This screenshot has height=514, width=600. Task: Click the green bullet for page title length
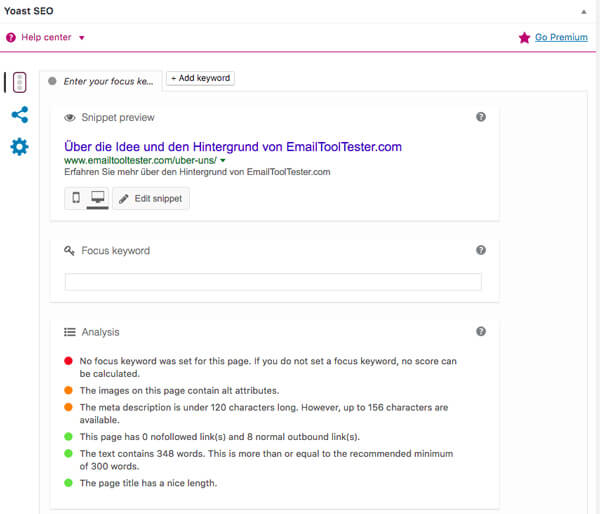click(x=68, y=483)
